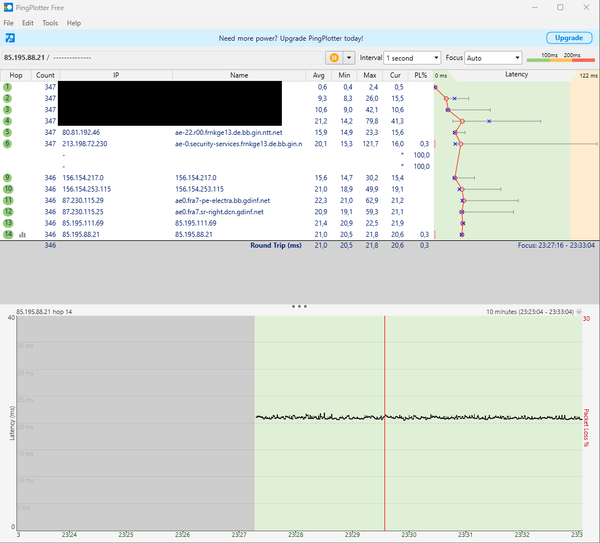The height and width of the screenshot is (543, 600).
Task: Select hop 5 green circle icon
Action: [x=7, y=132]
